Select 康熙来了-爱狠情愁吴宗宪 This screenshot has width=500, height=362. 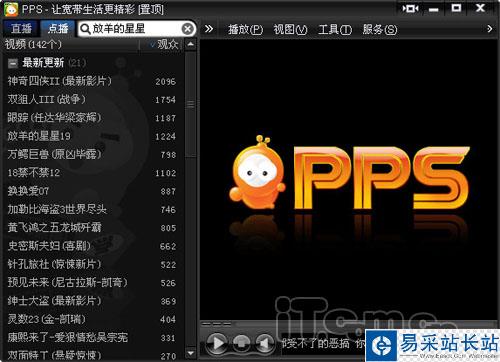click(68, 338)
